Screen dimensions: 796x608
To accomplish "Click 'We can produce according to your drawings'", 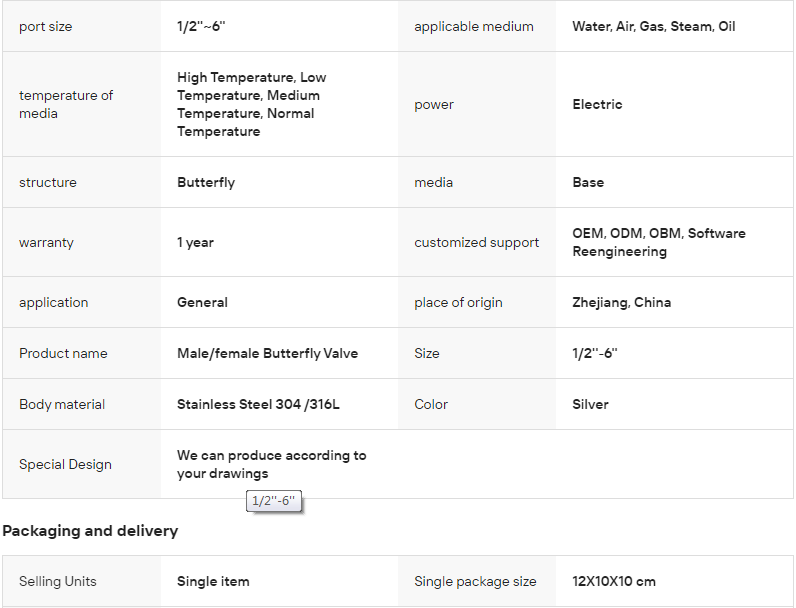I will (x=271, y=464).
